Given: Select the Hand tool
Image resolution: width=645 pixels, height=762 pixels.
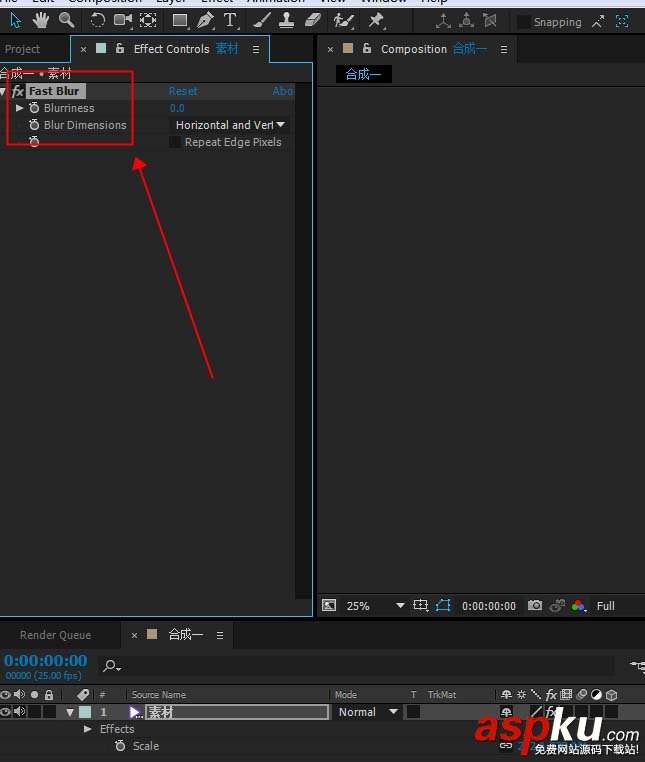Looking at the screenshot, I should [41, 20].
